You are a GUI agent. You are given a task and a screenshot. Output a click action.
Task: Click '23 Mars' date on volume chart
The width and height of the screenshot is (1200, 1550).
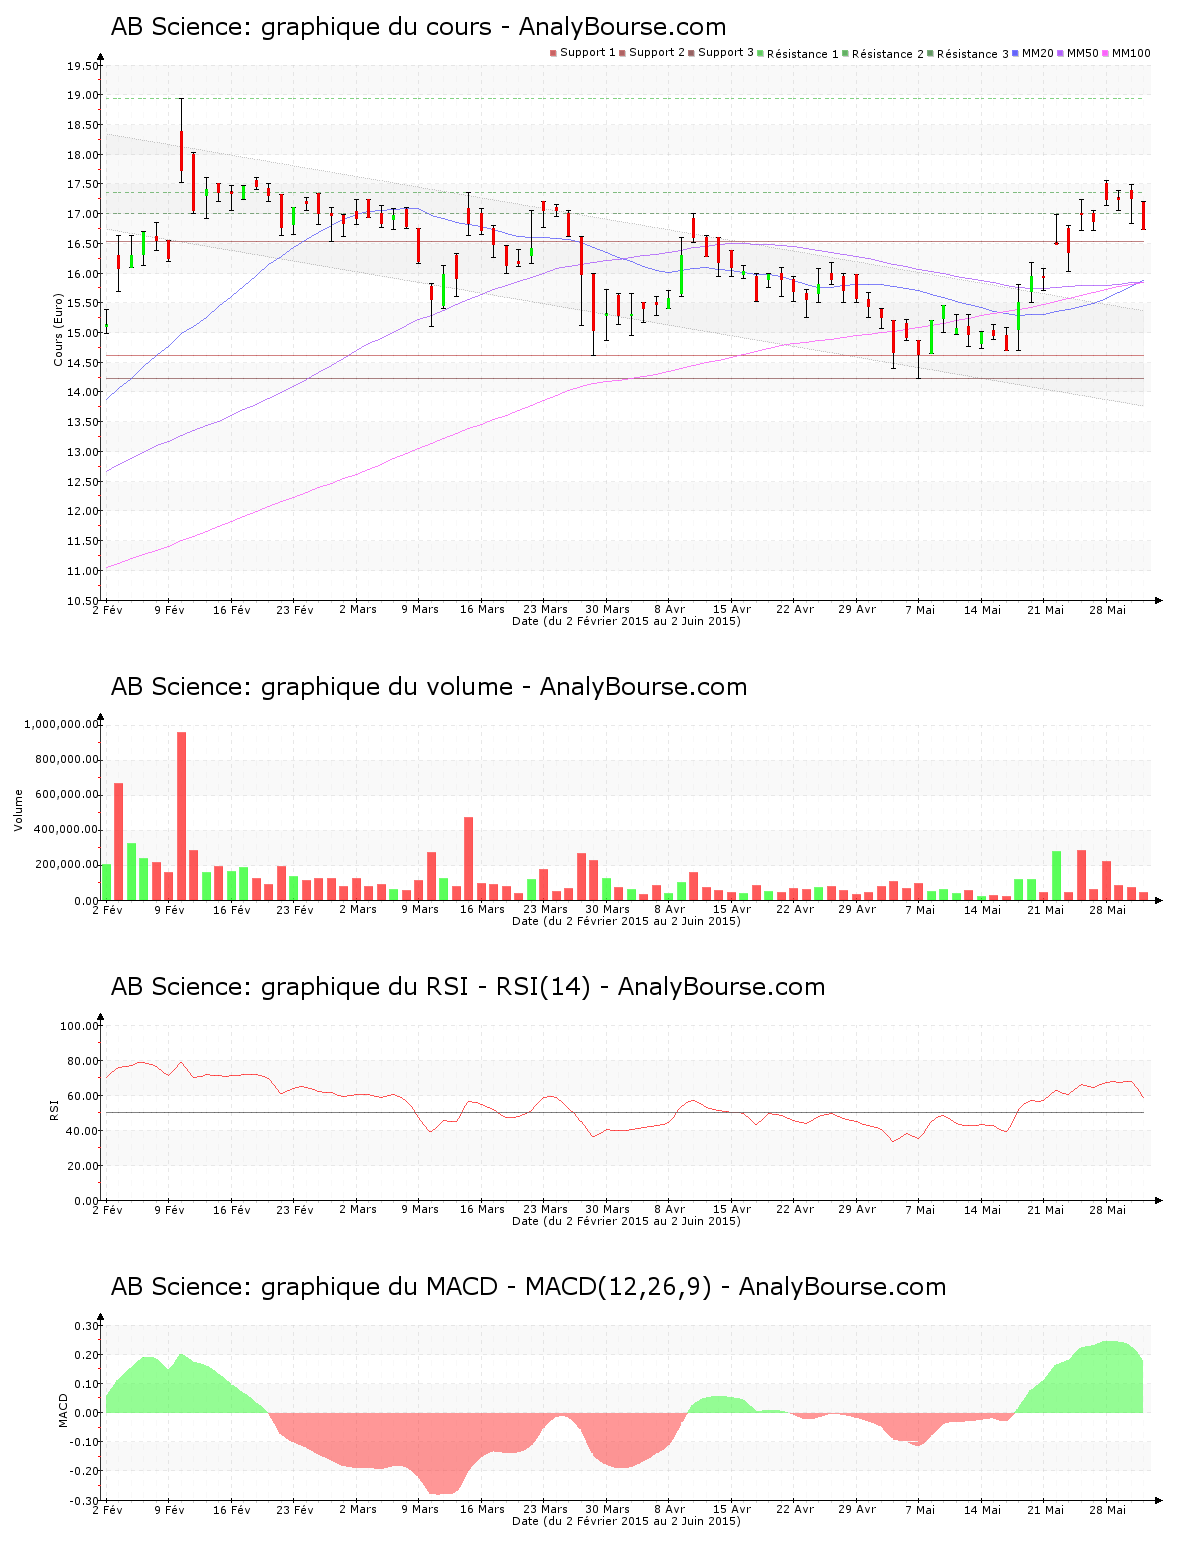545,910
